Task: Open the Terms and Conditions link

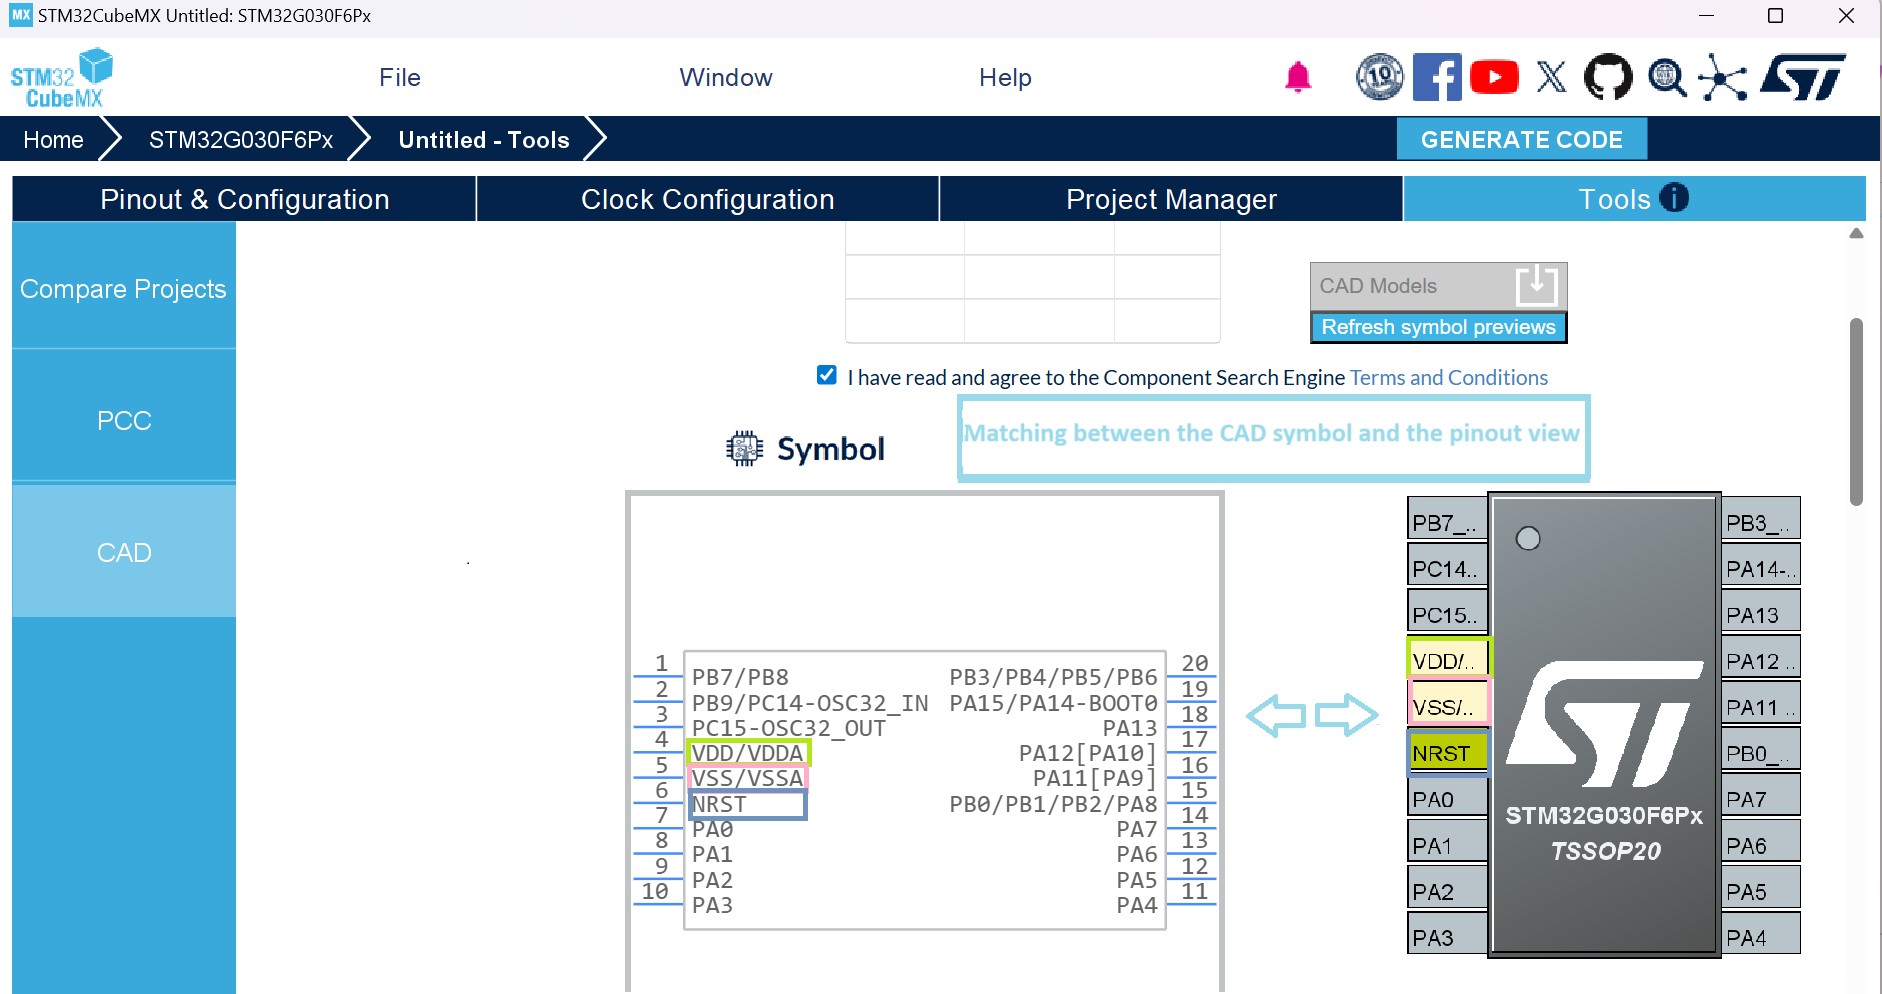Action: click(x=1449, y=377)
